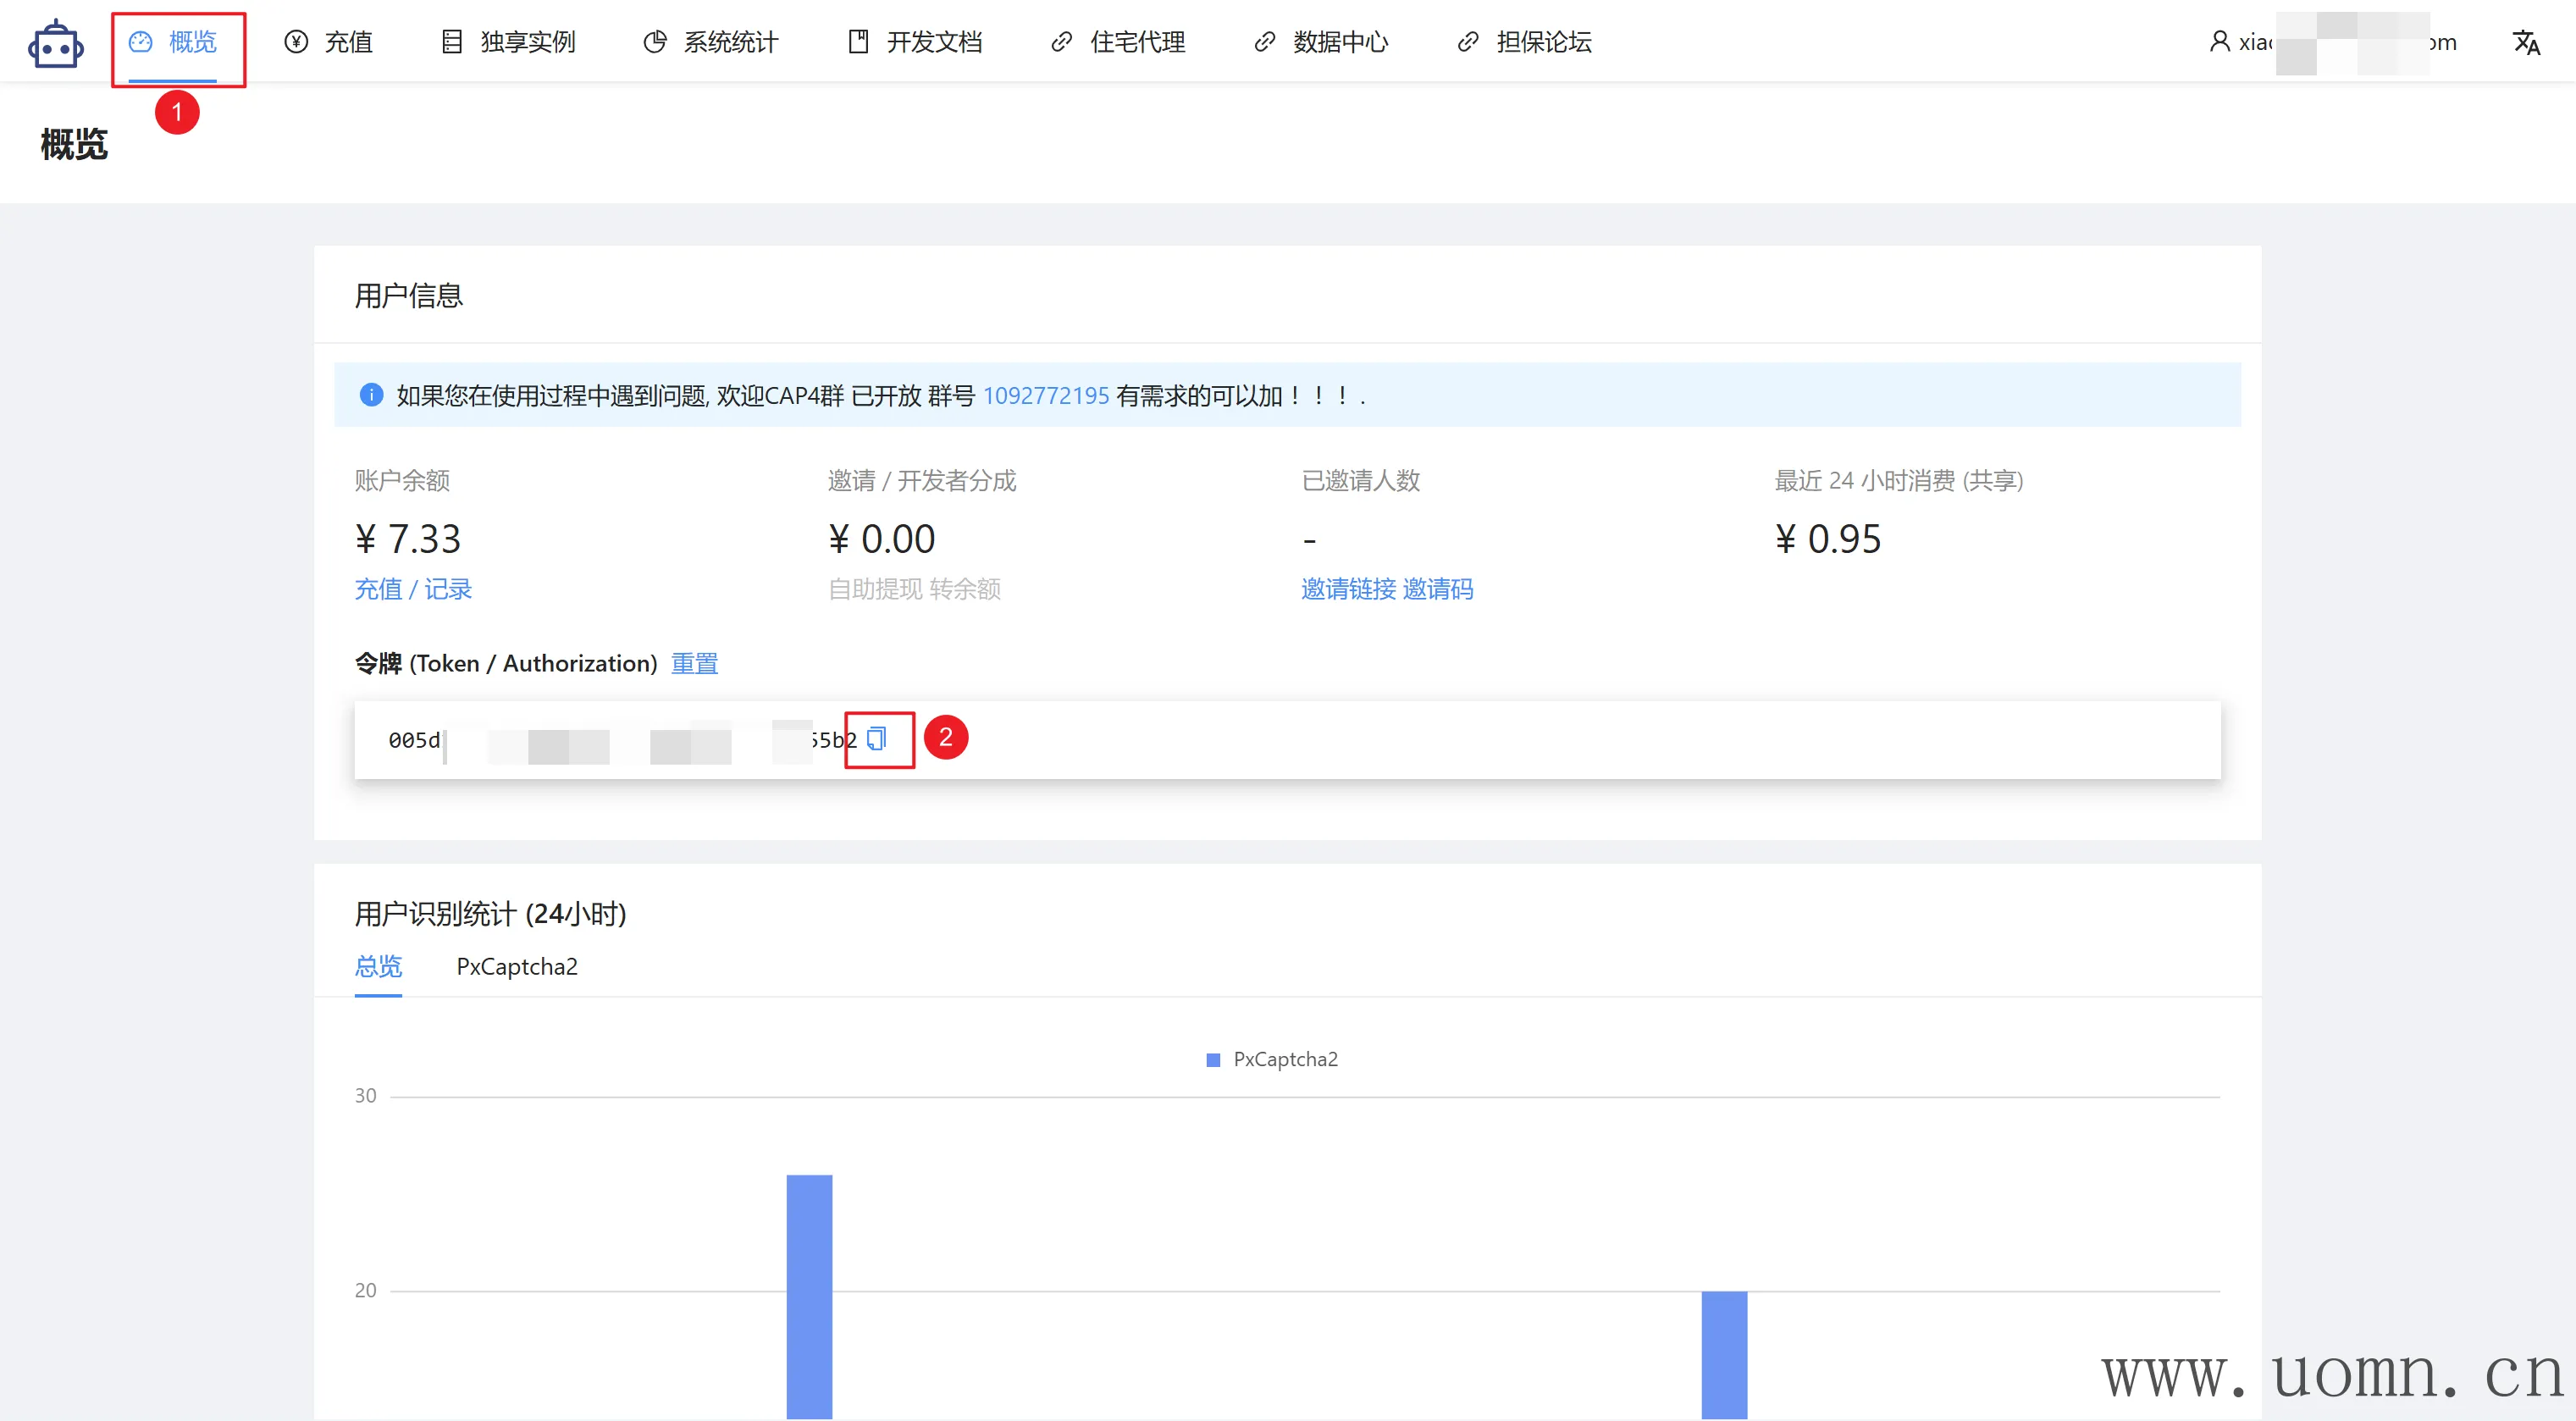Click the info icon in the notice banner

[371, 395]
